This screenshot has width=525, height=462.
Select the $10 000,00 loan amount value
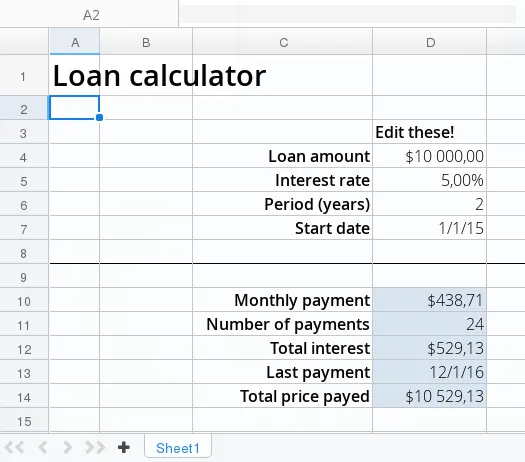tap(429, 156)
